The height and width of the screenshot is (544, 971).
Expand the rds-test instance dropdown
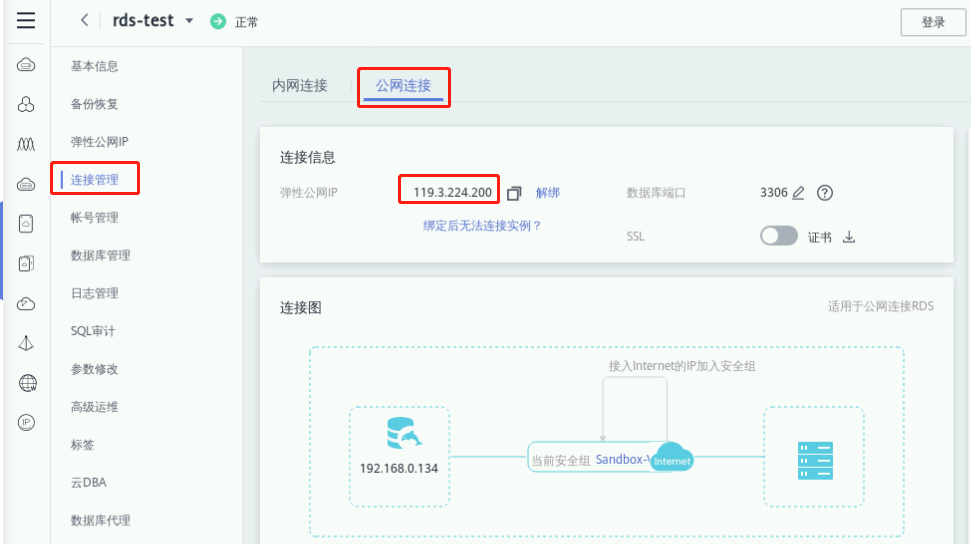(x=189, y=21)
